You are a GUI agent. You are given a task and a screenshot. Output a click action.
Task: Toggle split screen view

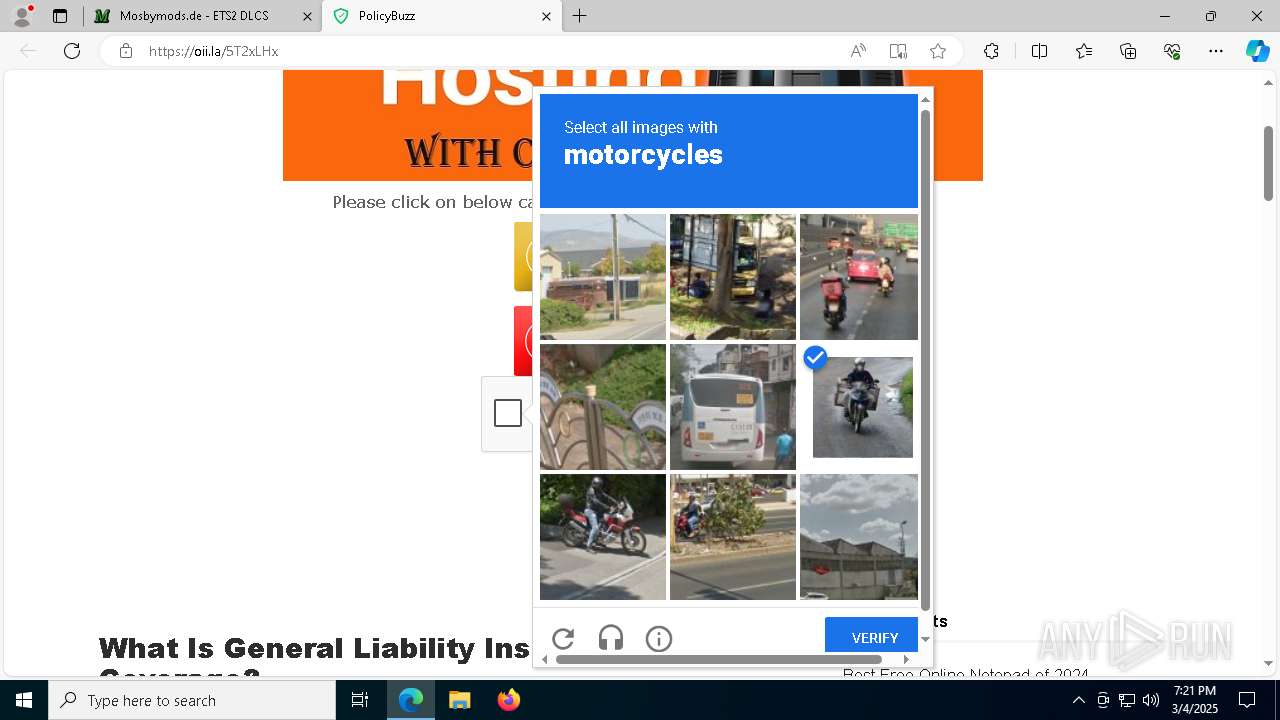tap(1039, 51)
